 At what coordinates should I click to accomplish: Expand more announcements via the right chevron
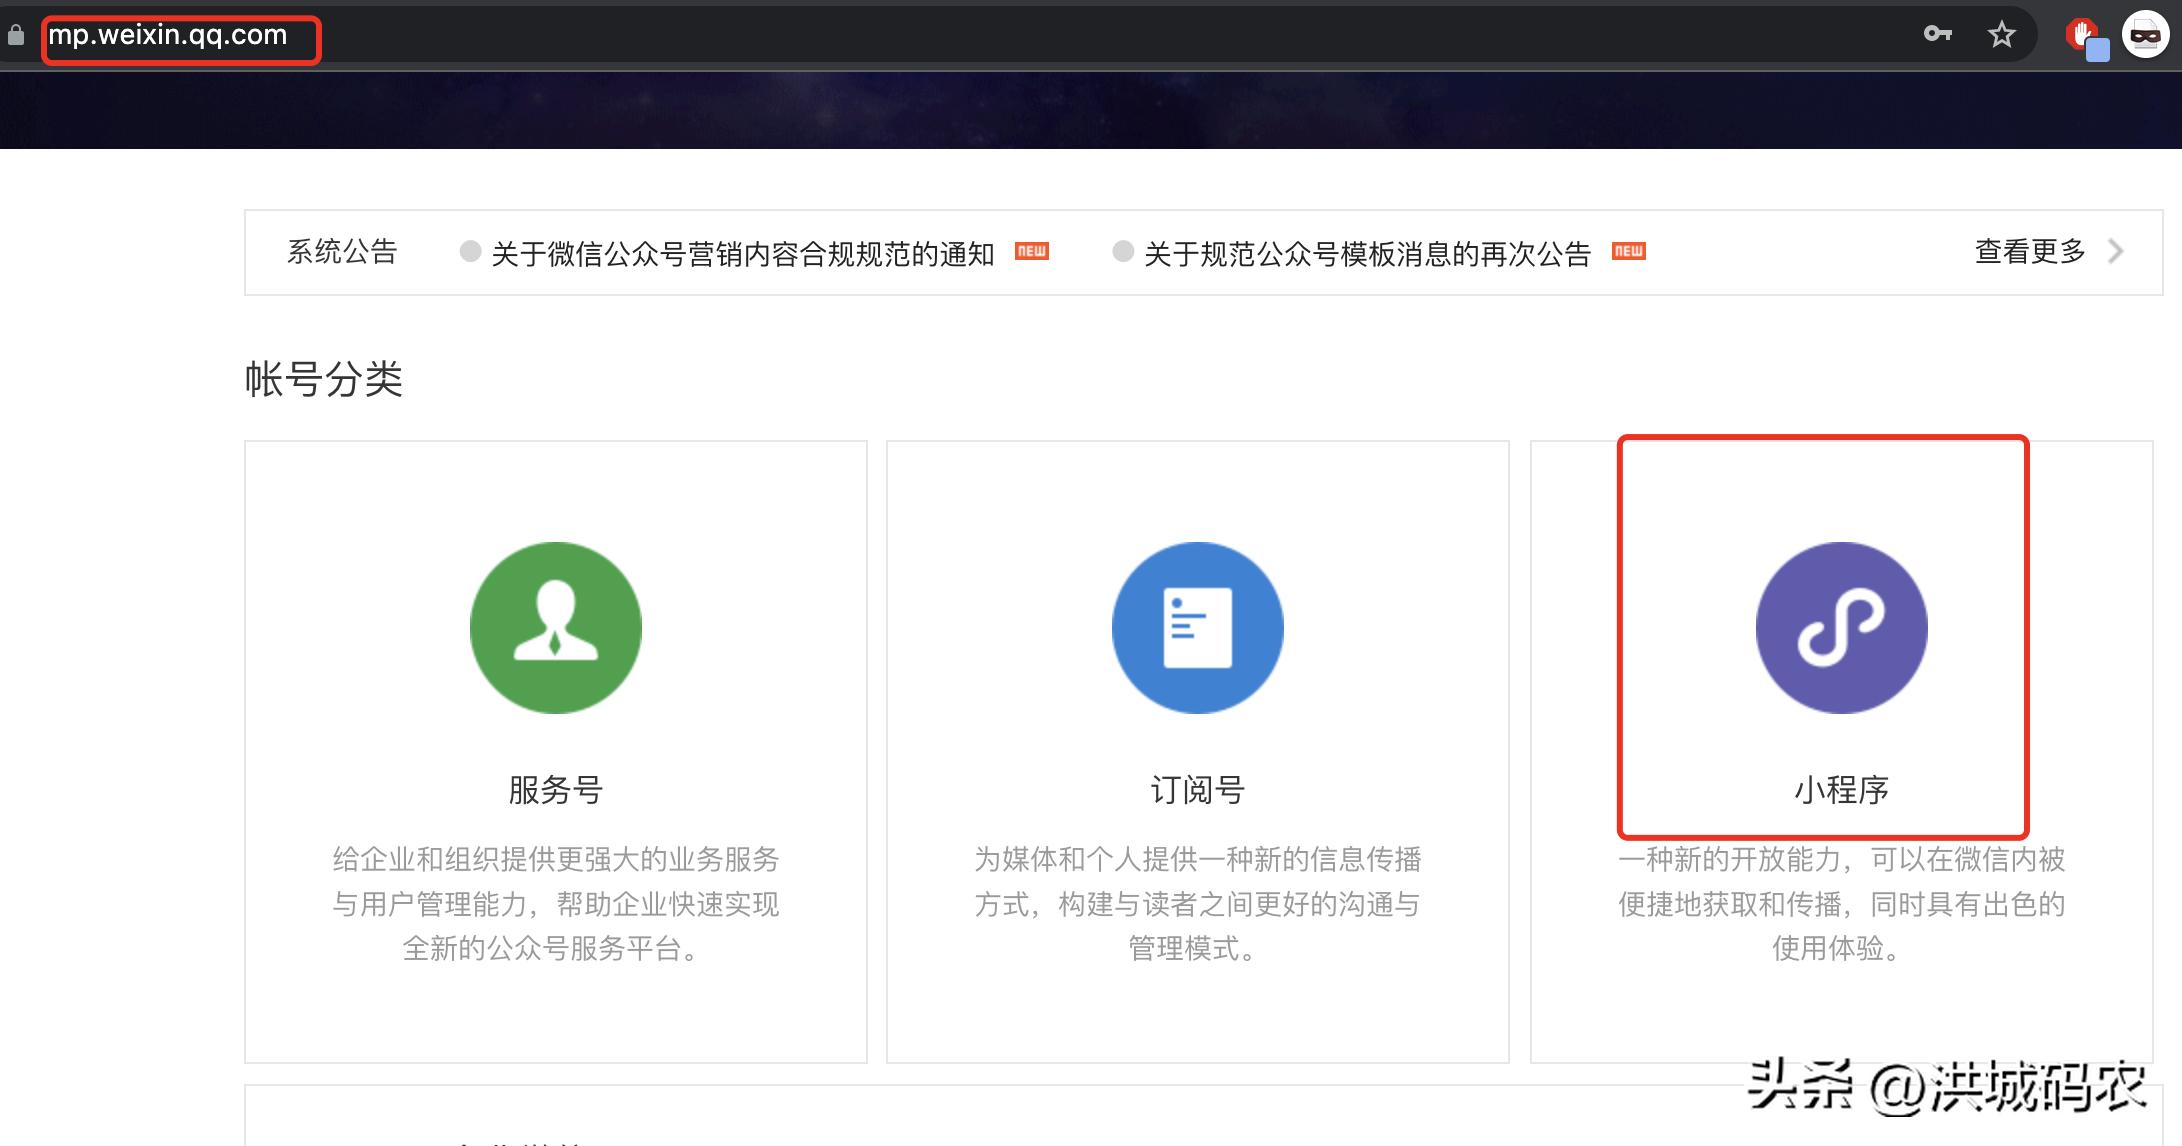(x=2117, y=252)
